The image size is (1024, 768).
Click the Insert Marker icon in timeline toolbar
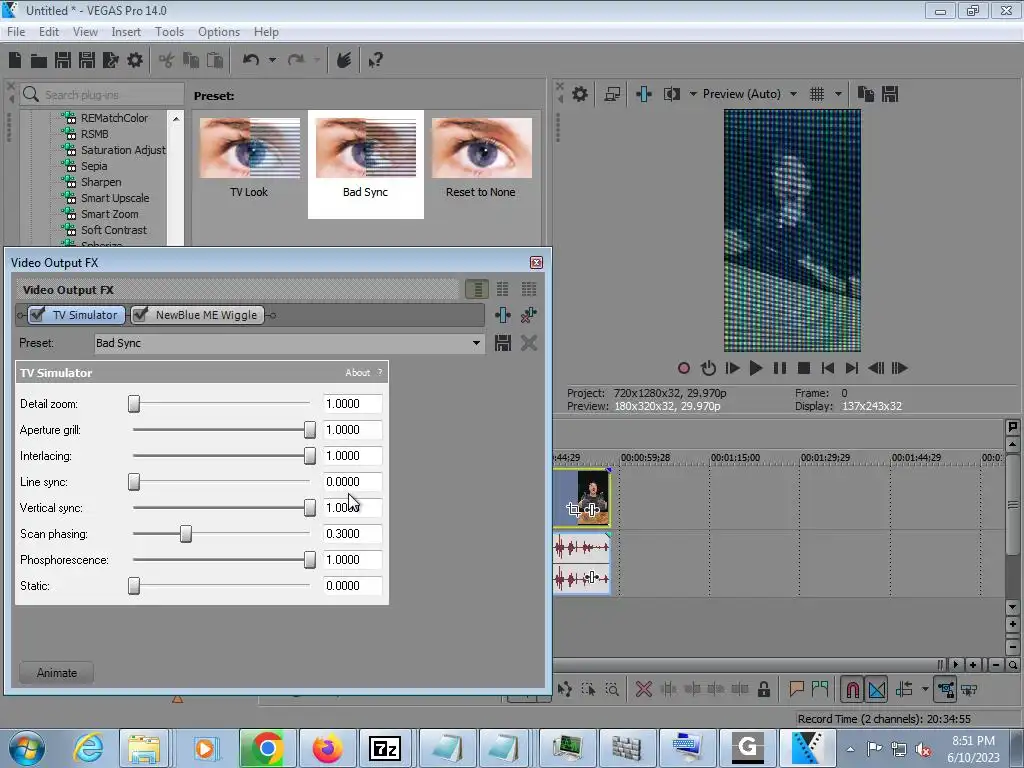[796, 689]
